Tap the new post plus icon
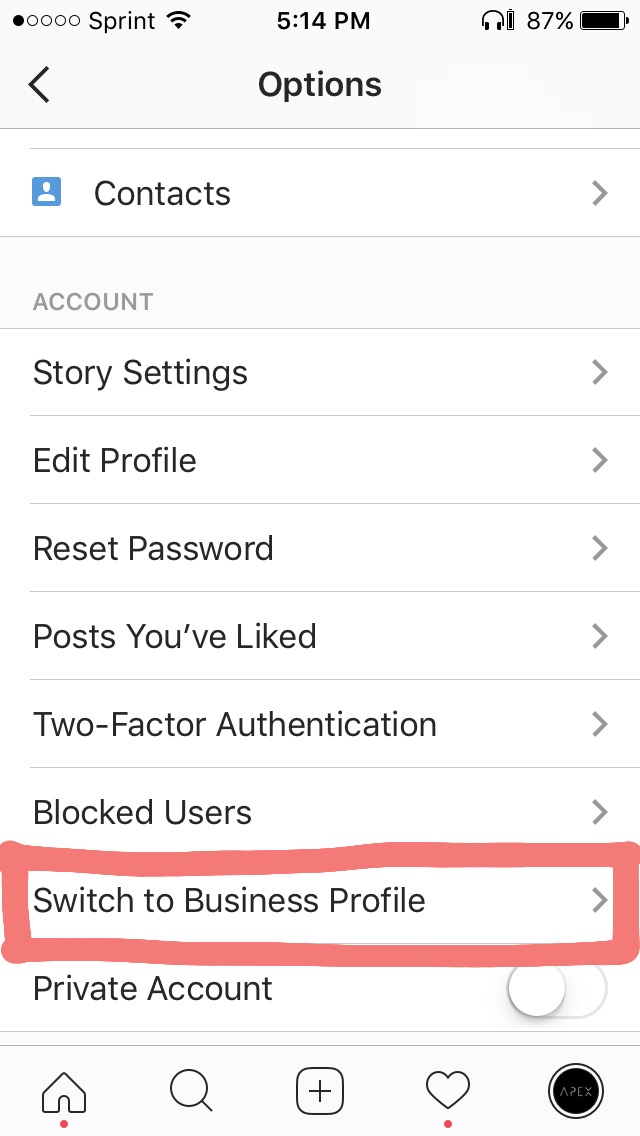The height and width of the screenshot is (1136, 640). coord(320,1089)
